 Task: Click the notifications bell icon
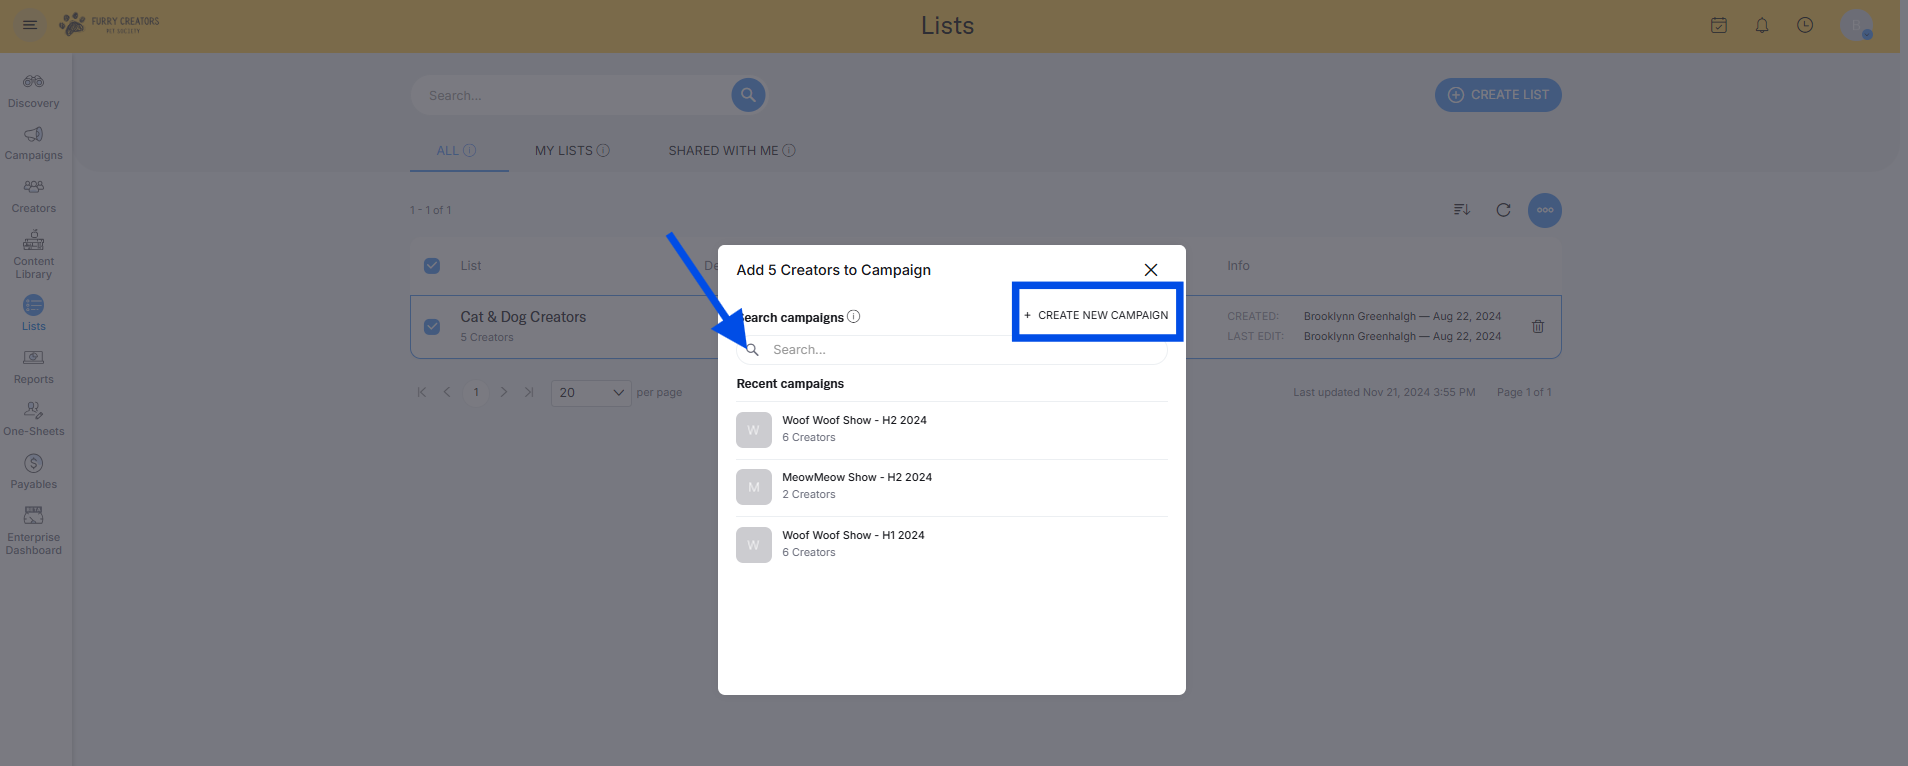[x=1761, y=25]
